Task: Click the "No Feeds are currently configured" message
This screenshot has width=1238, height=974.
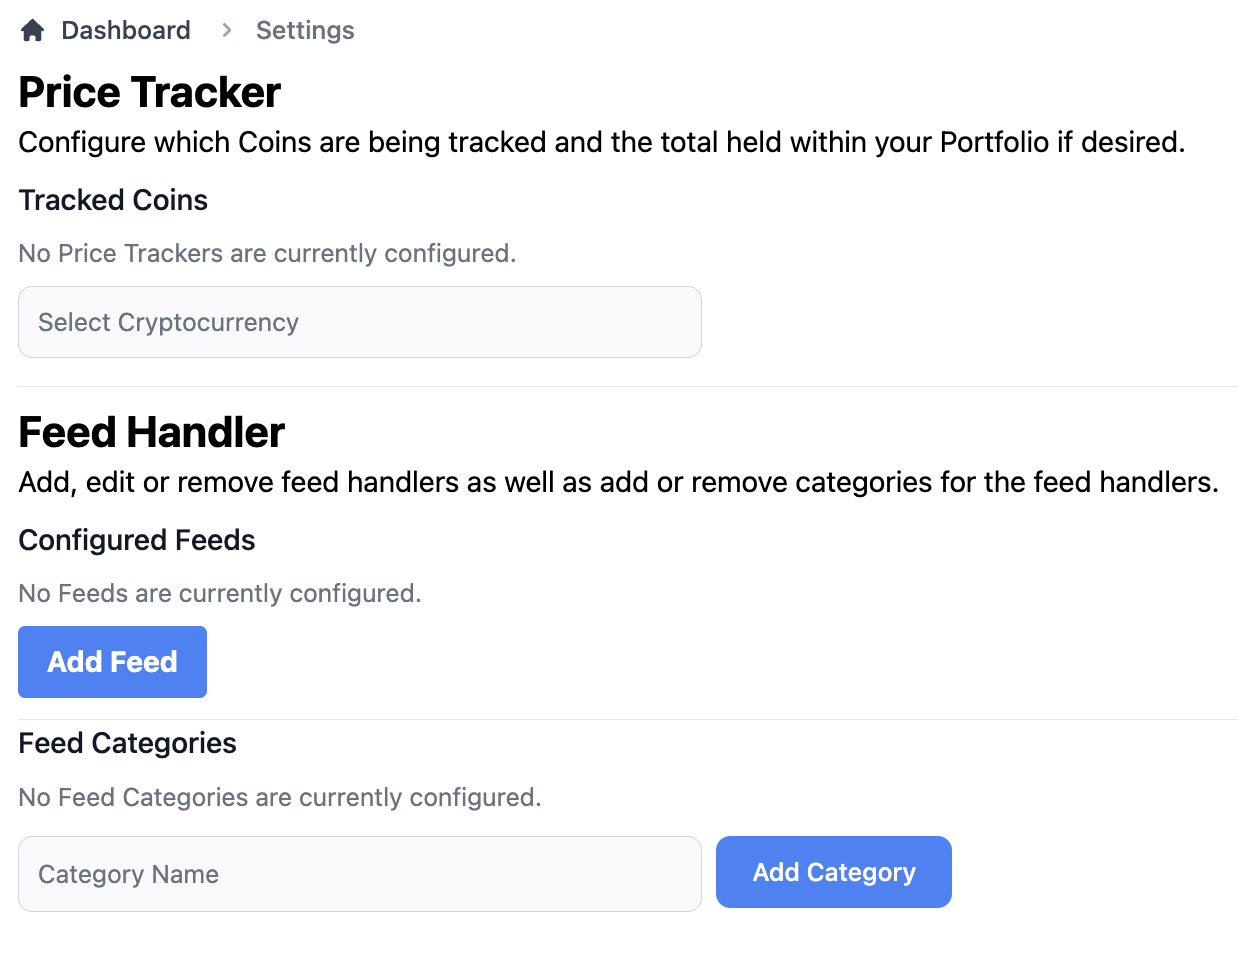Action: (220, 593)
